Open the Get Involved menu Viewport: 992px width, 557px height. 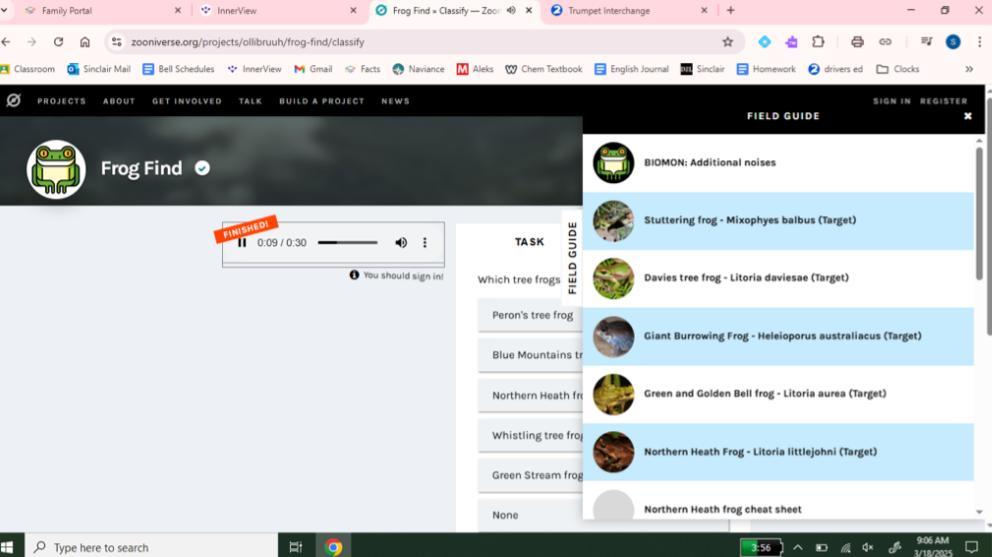pos(187,101)
